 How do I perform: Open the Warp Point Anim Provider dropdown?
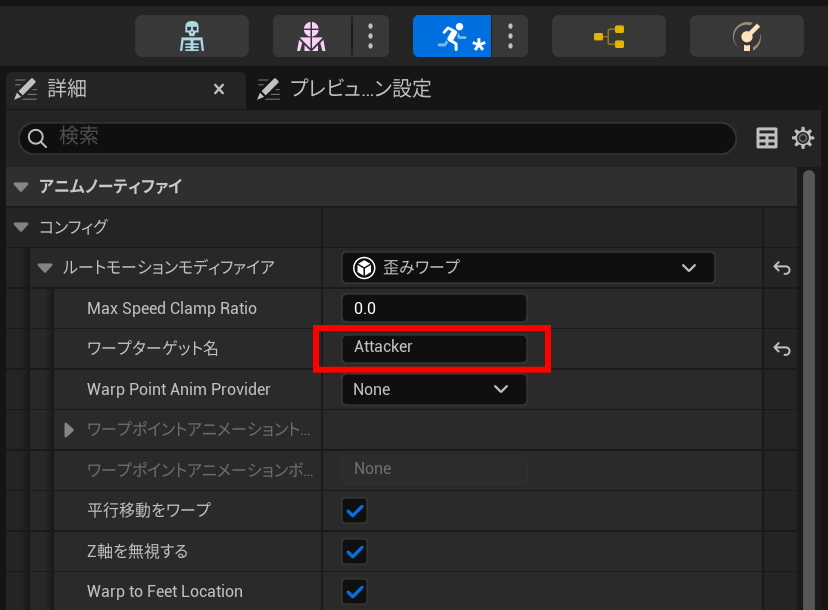point(433,389)
